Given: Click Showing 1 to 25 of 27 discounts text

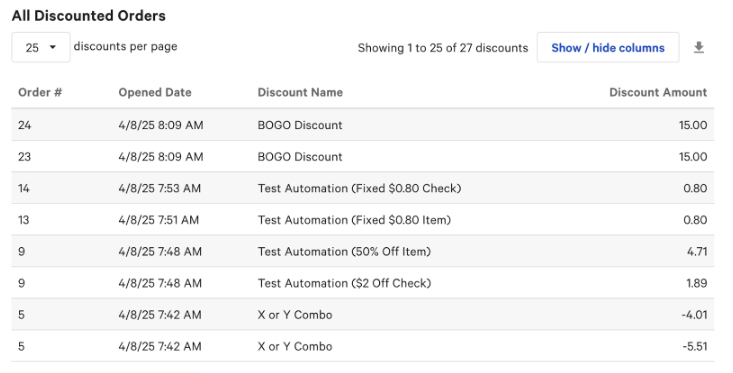Looking at the screenshot, I should pyautogui.click(x=443, y=48).
